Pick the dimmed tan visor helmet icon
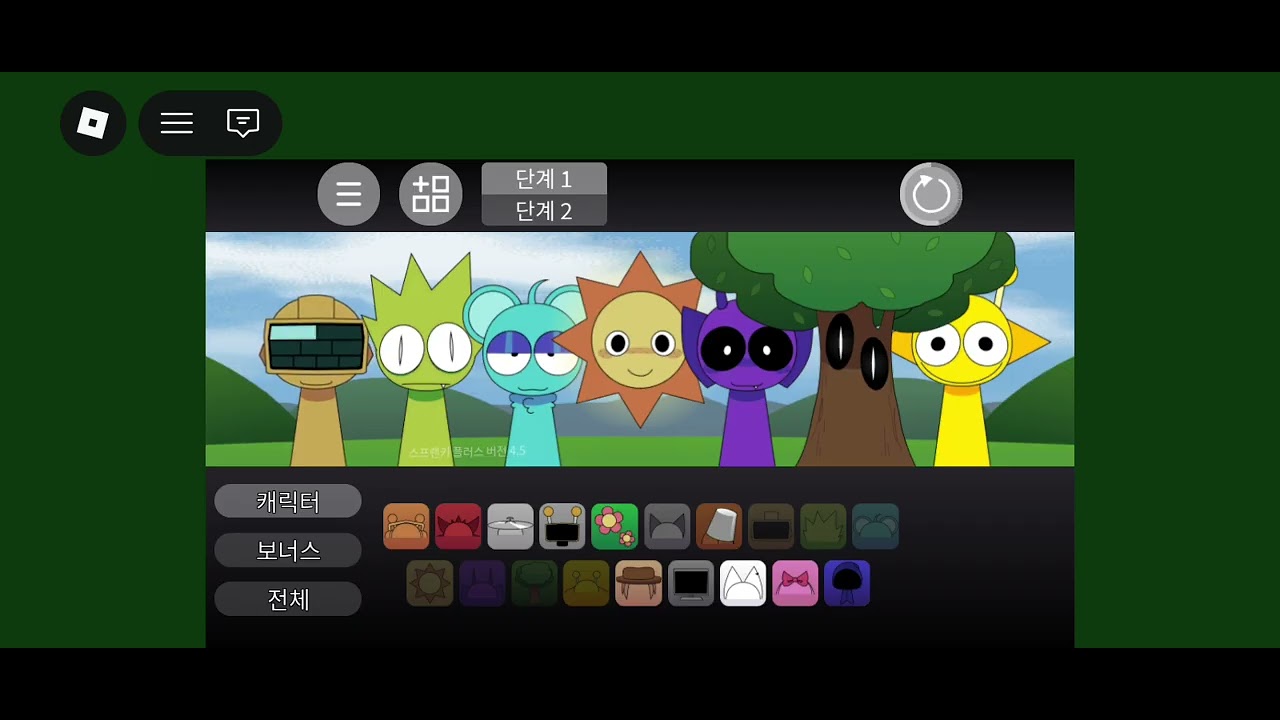This screenshot has width=1280, height=720. coord(771,526)
